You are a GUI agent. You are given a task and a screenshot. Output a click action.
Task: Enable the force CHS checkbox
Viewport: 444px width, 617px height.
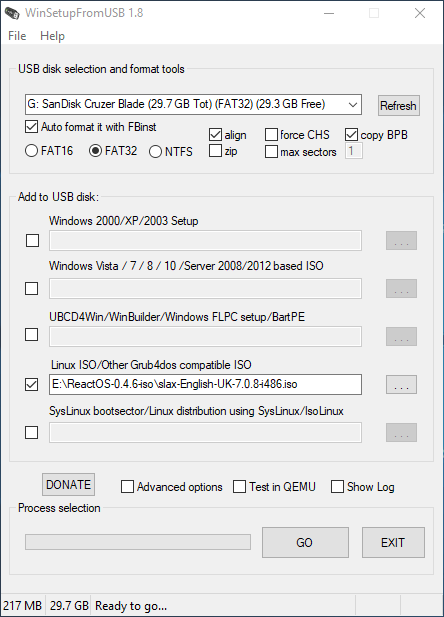[271, 135]
